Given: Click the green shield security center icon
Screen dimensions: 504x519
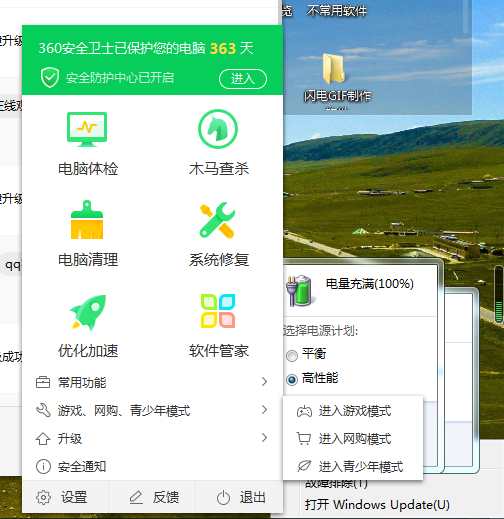Looking at the screenshot, I should coord(50,78).
